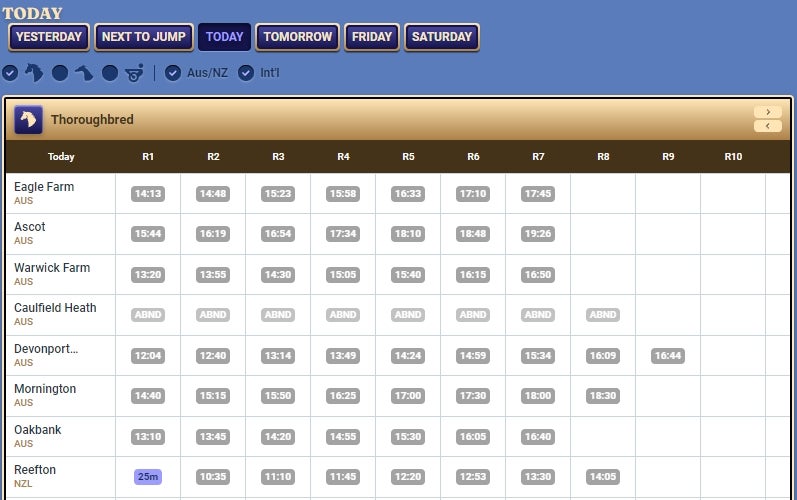Viewport: 797px width, 500px height.
Task: Open Eagle Farm race 1 at 14:13
Action: click(x=148, y=194)
